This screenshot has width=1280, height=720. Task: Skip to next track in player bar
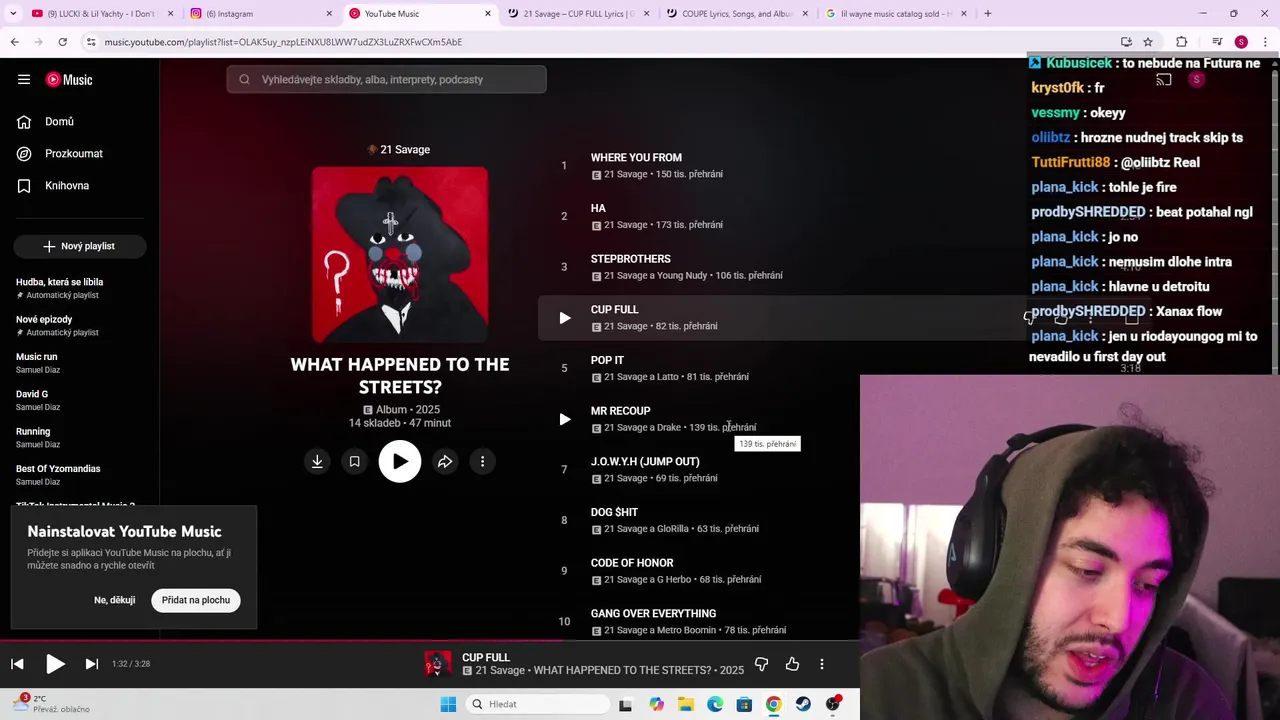92,664
